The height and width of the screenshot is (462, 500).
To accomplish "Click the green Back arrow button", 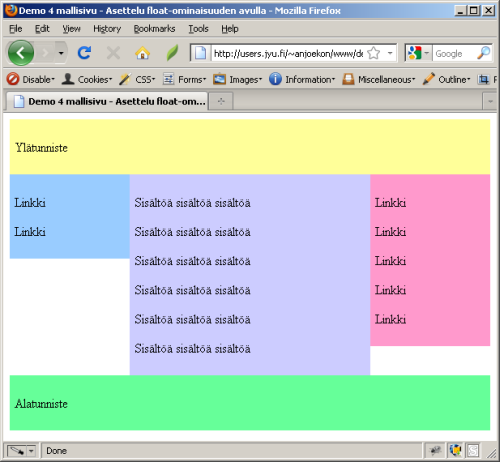I will pyautogui.click(x=21, y=53).
